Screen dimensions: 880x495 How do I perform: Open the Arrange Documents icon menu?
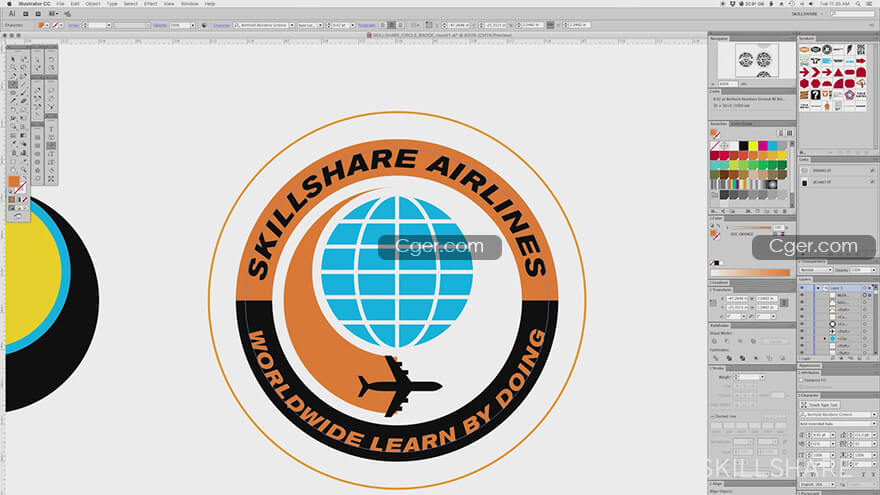[x=53, y=13]
